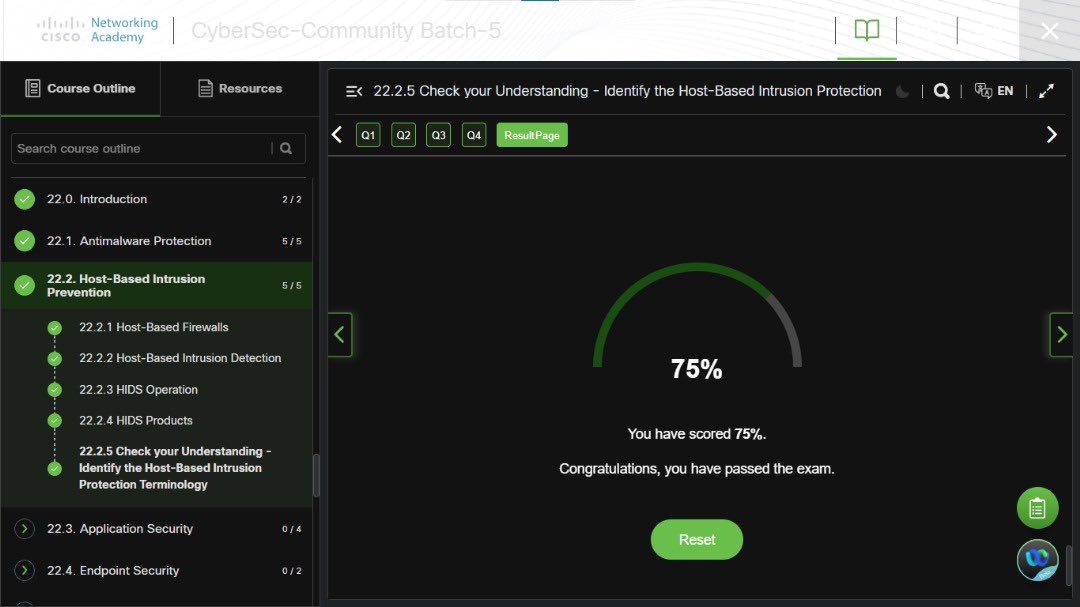This screenshot has height=607, width=1080.
Task: Switch to the Resources tab
Action: tap(240, 88)
